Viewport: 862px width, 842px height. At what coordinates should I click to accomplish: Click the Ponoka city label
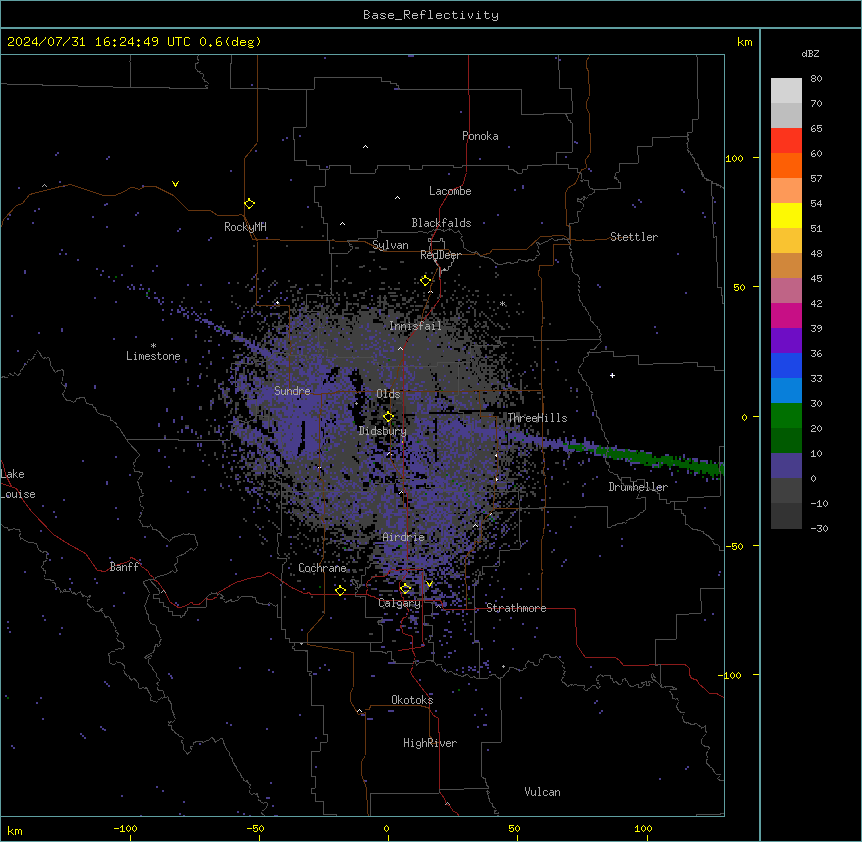click(x=480, y=136)
